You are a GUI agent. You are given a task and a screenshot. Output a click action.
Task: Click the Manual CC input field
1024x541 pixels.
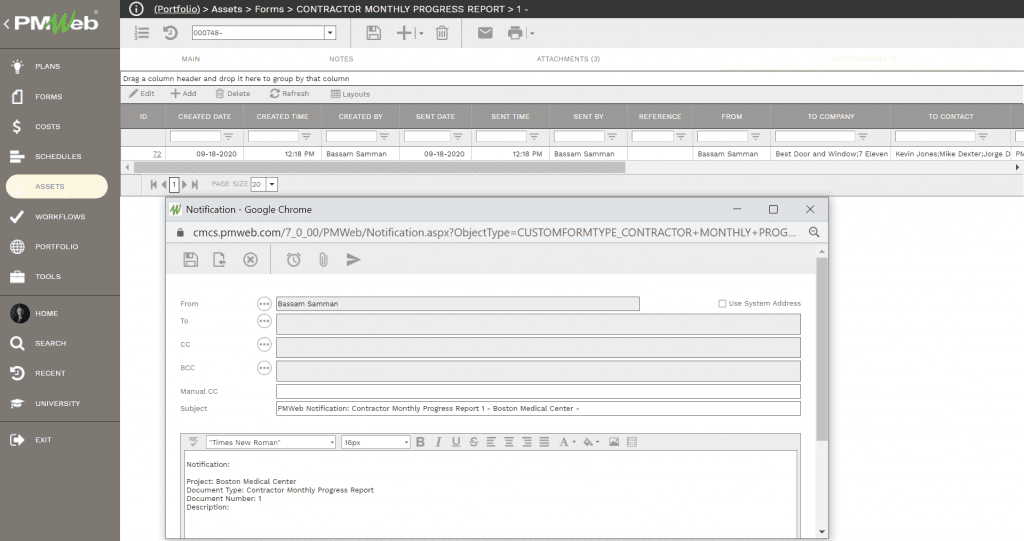click(538, 391)
